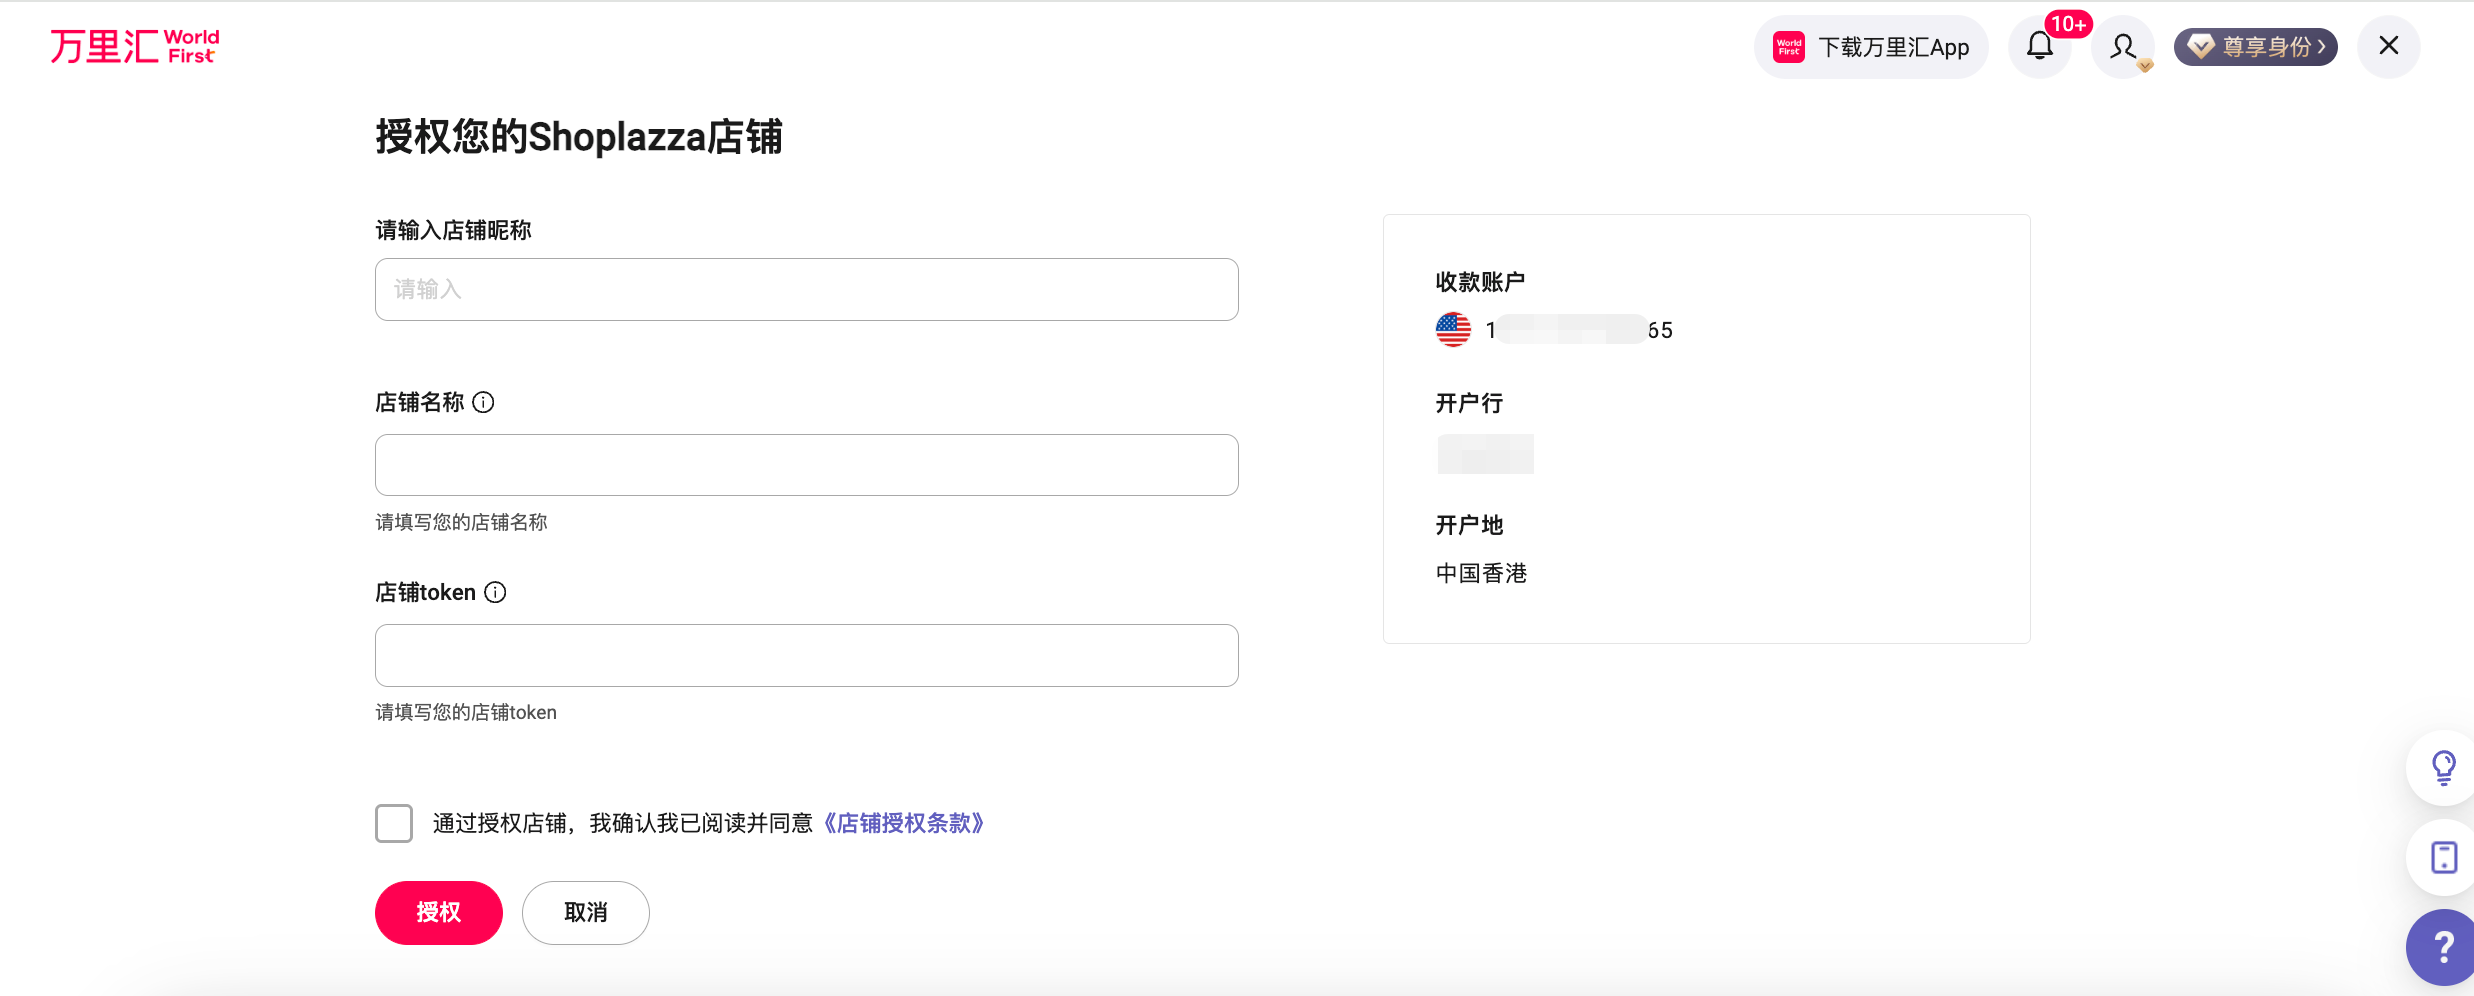2474x996 pixels.
Task: Expand the 尊享身份 membership badge
Action: [2255, 47]
